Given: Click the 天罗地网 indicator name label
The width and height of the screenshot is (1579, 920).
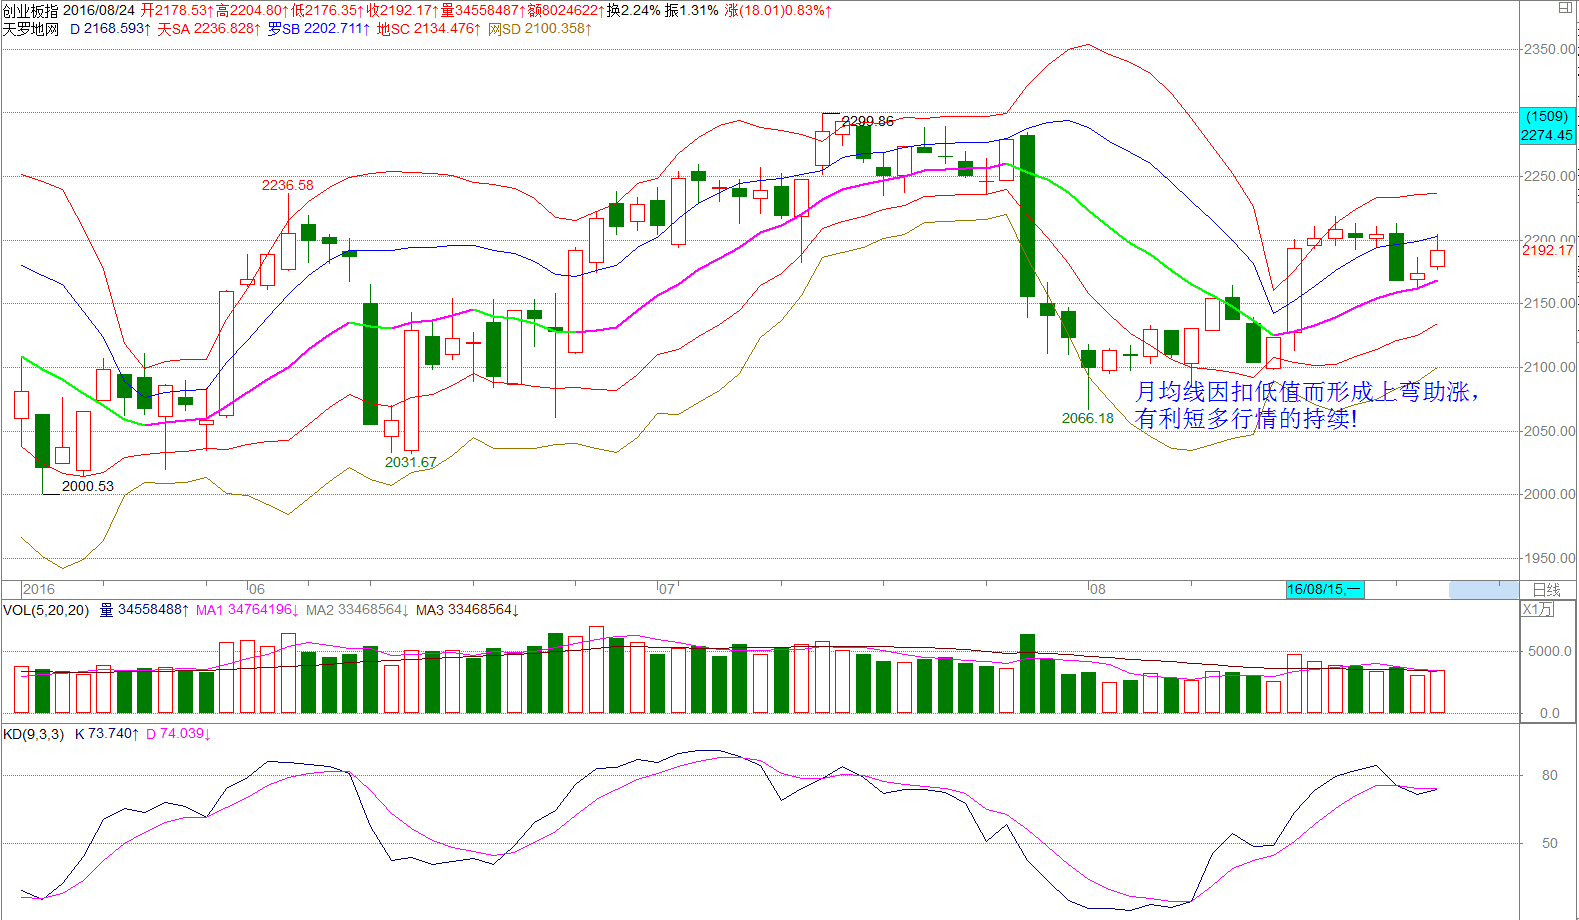Looking at the screenshot, I should 30,29.
